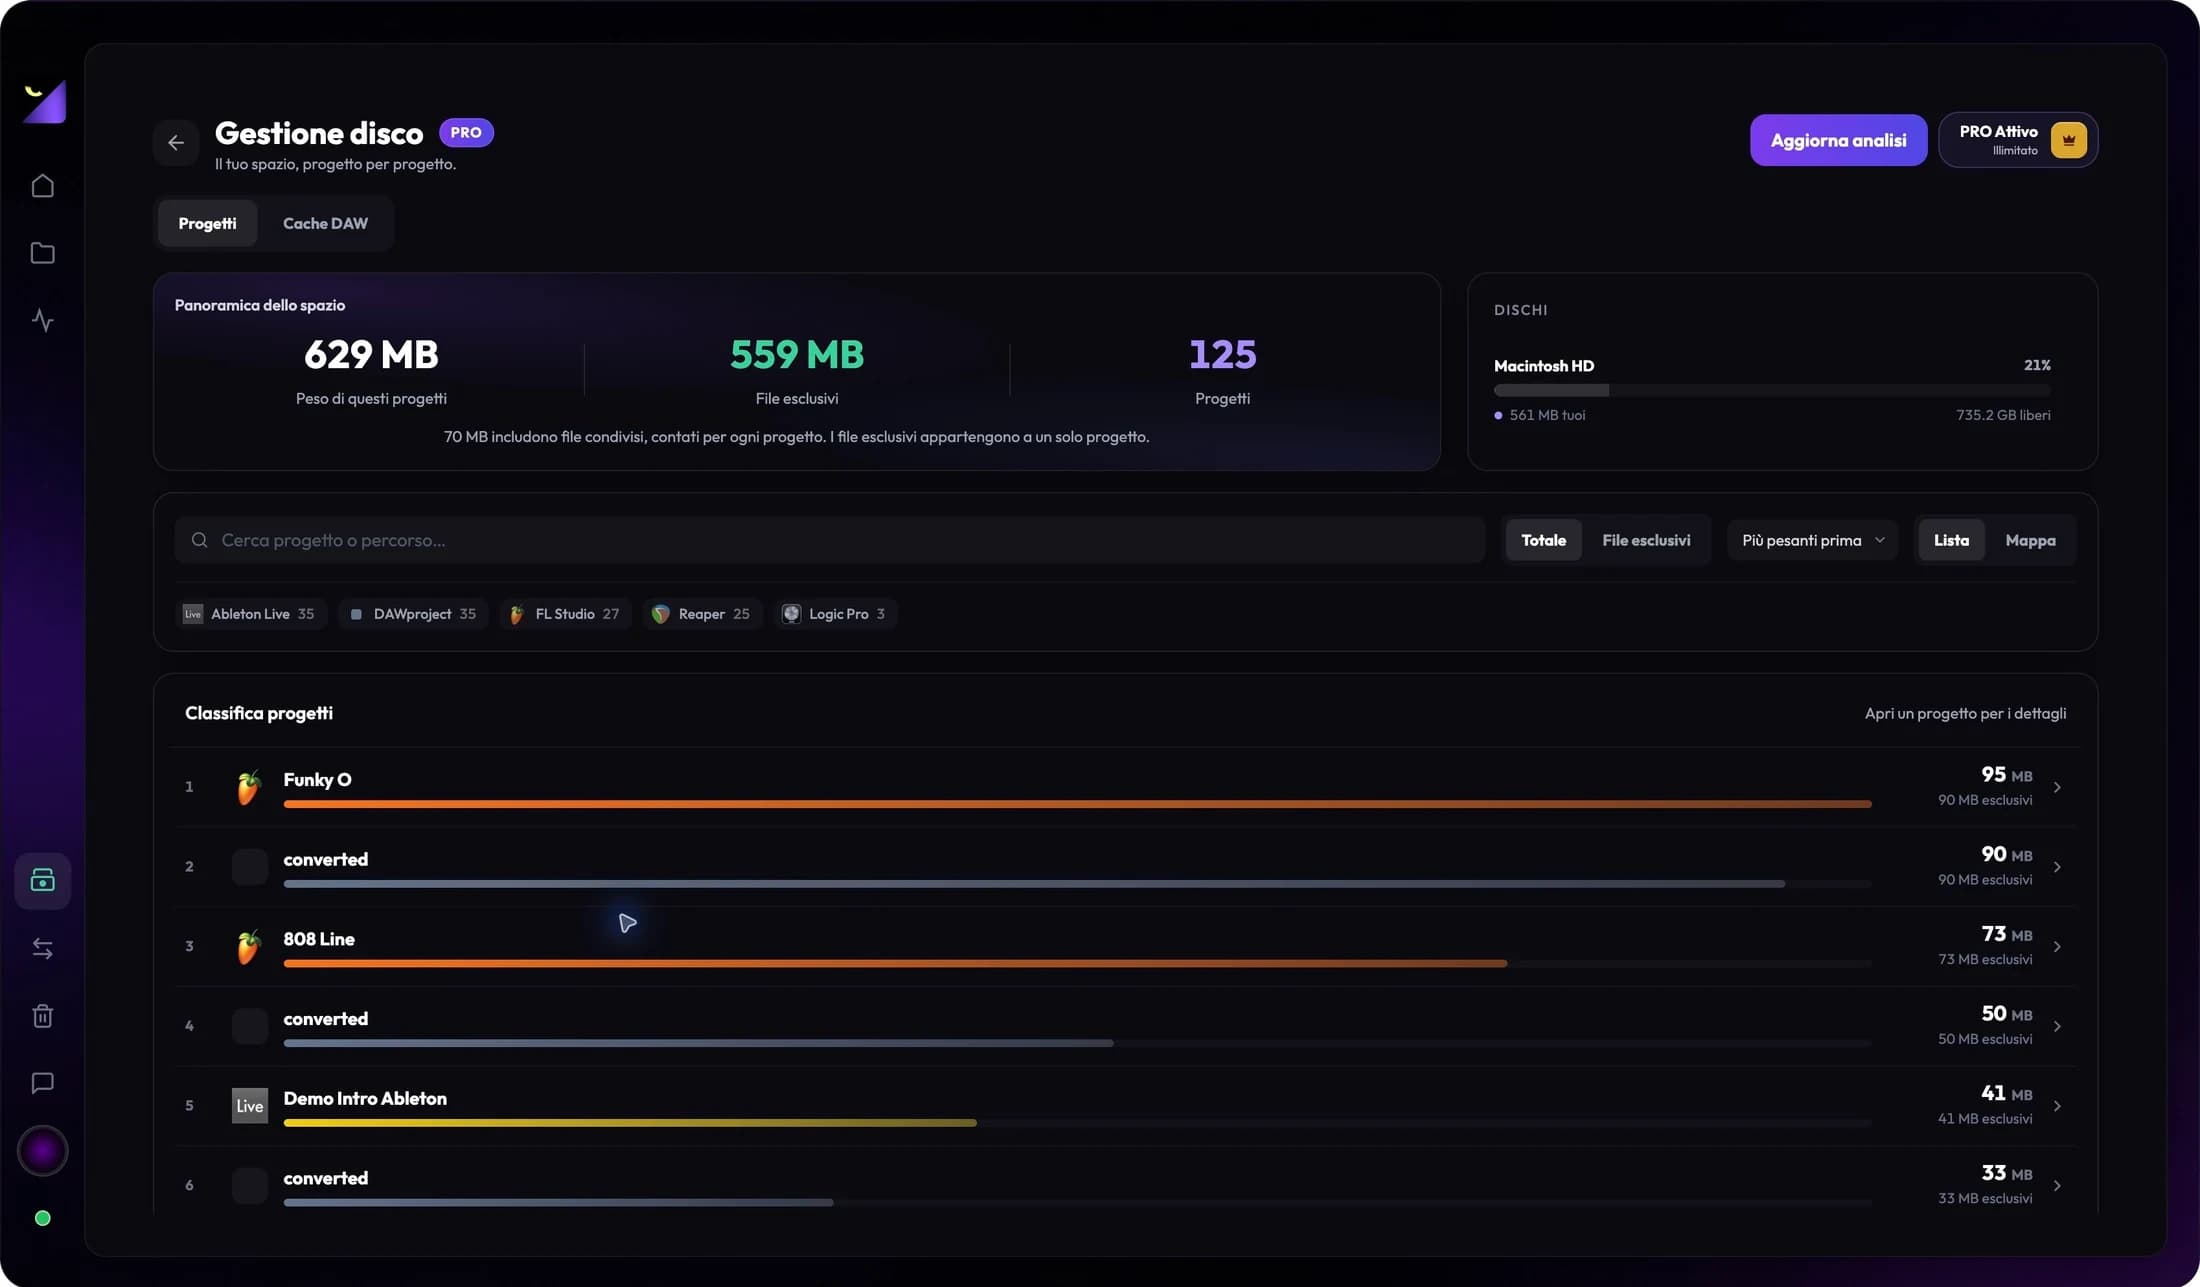Click the PRO badge next to title

point(466,132)
